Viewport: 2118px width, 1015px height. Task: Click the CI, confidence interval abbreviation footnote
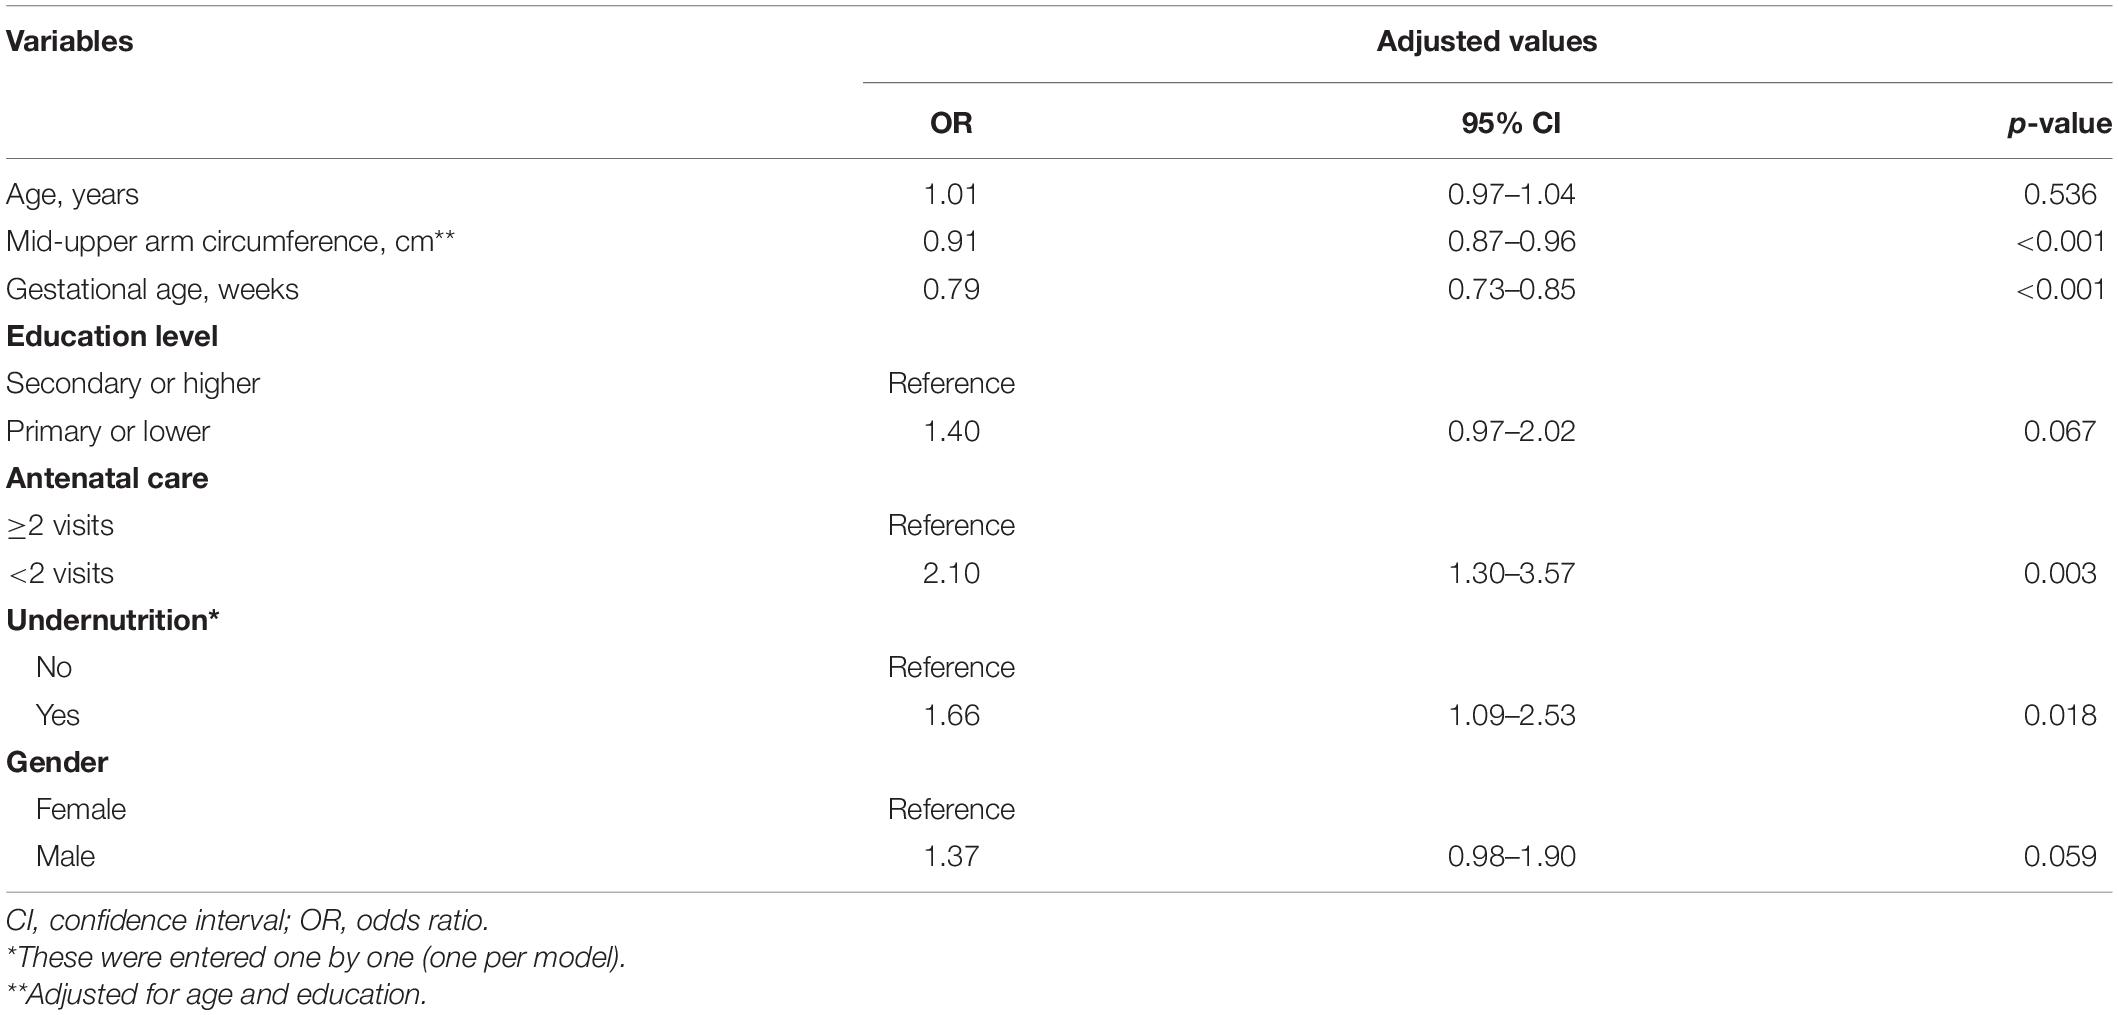coord(247,920)
